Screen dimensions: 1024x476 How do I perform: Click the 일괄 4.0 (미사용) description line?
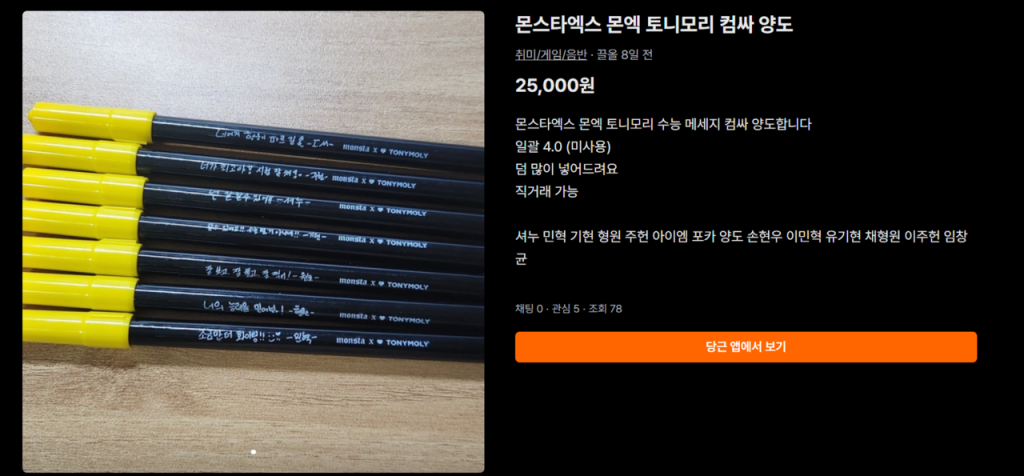tap(563, 146)
